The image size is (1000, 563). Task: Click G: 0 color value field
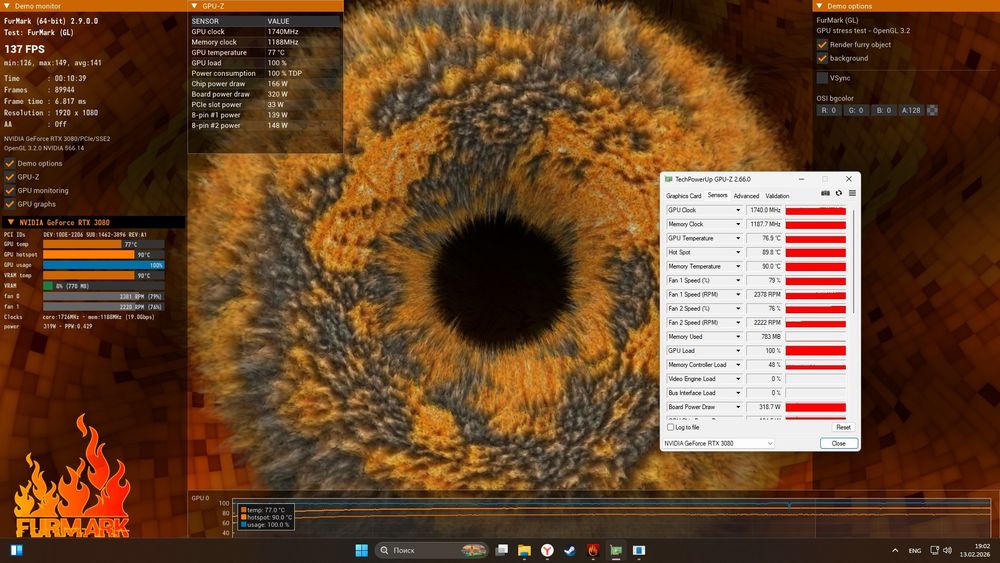click(x=856, y=110)
